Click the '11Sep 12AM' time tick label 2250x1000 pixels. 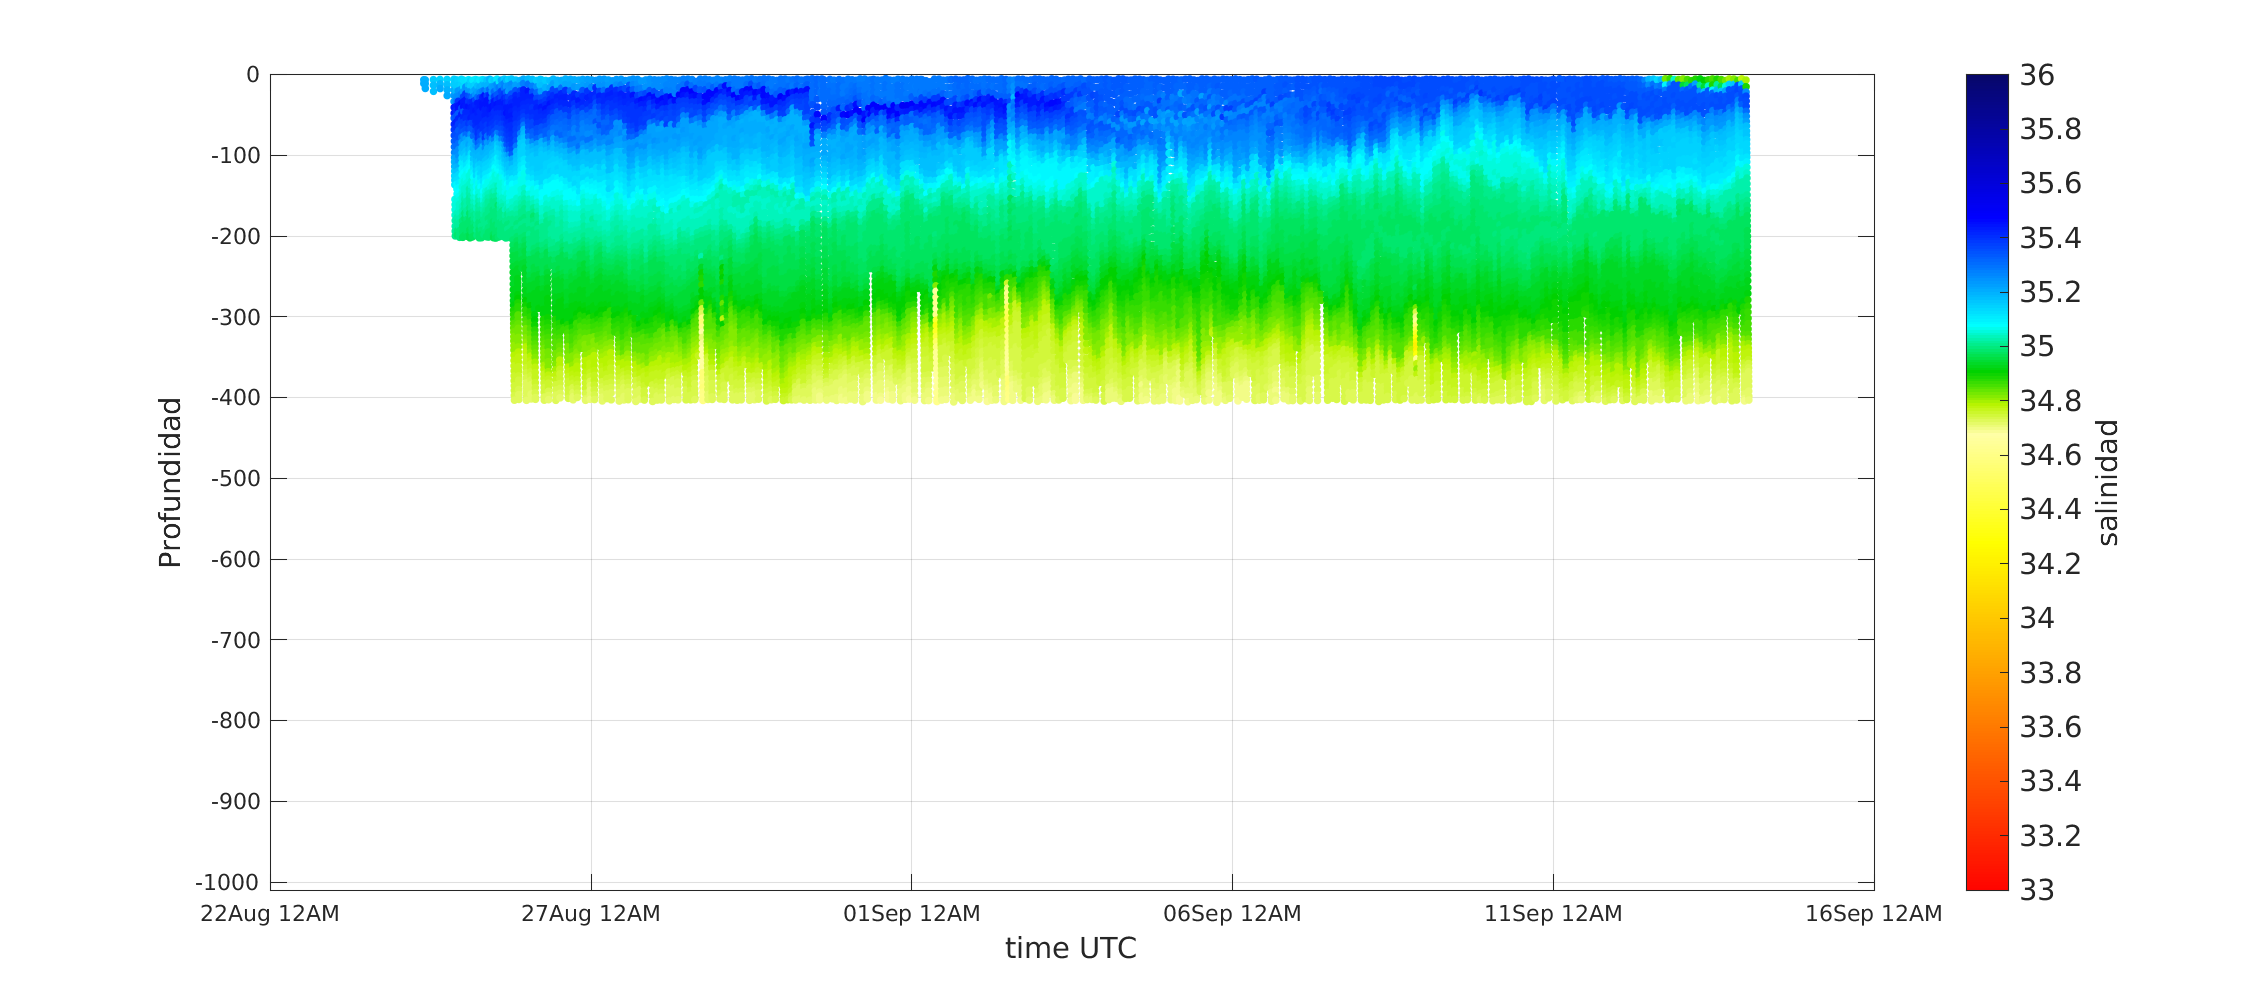[1553, 914]
